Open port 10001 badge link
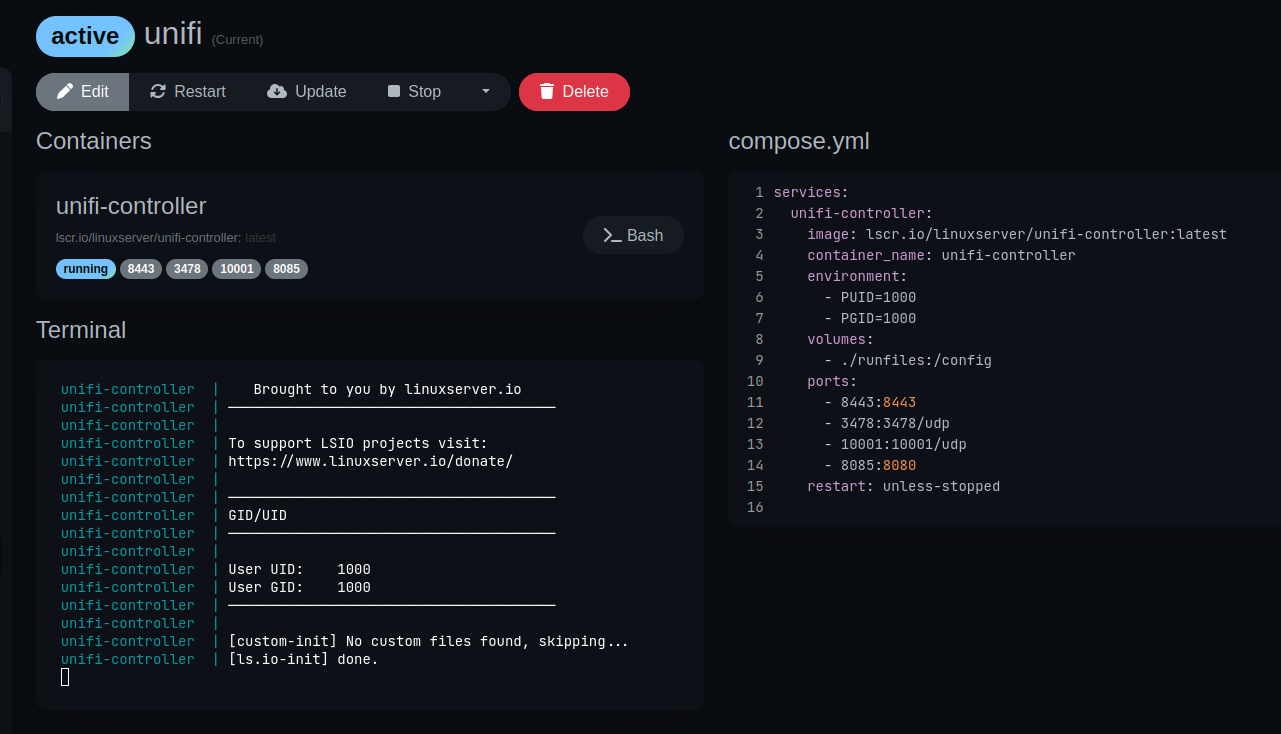Viewport: 1281px width, 734px height. [x=236, y=269]
